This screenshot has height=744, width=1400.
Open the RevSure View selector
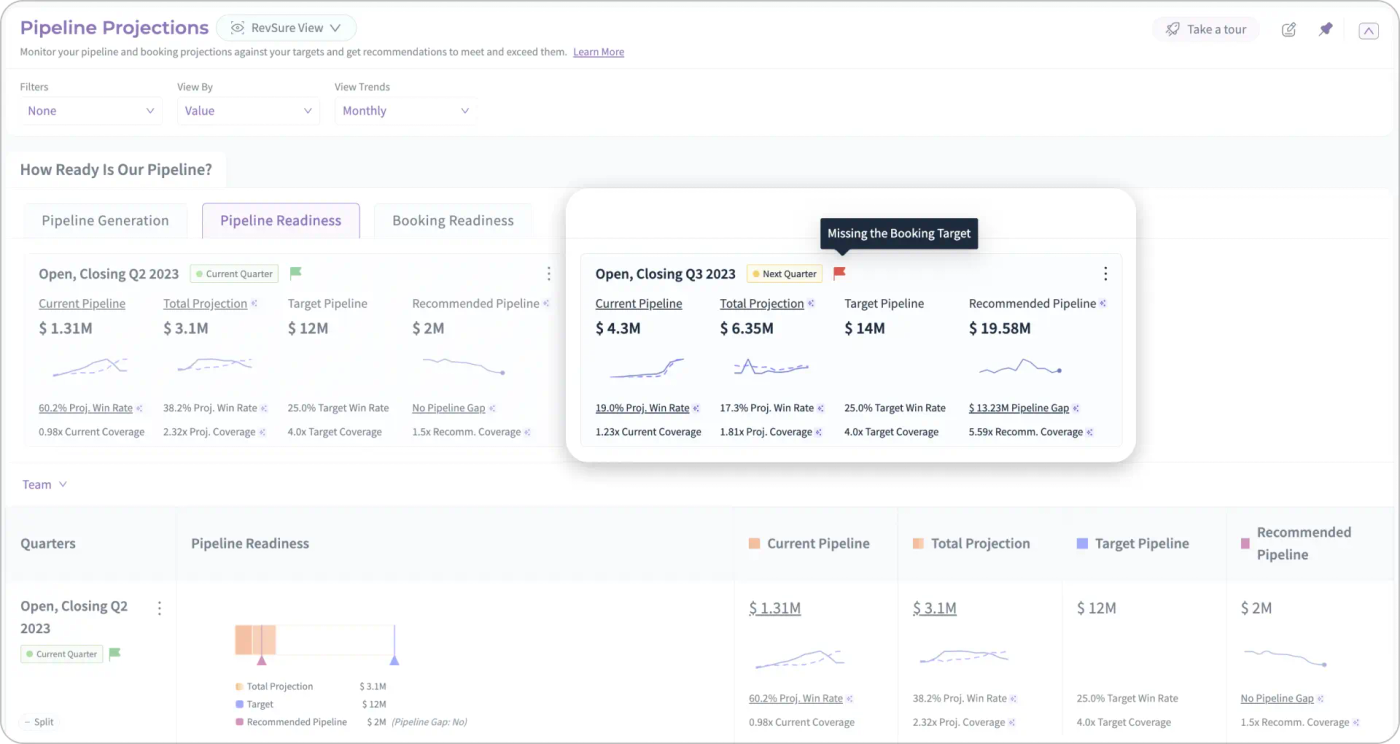point(286,28)
